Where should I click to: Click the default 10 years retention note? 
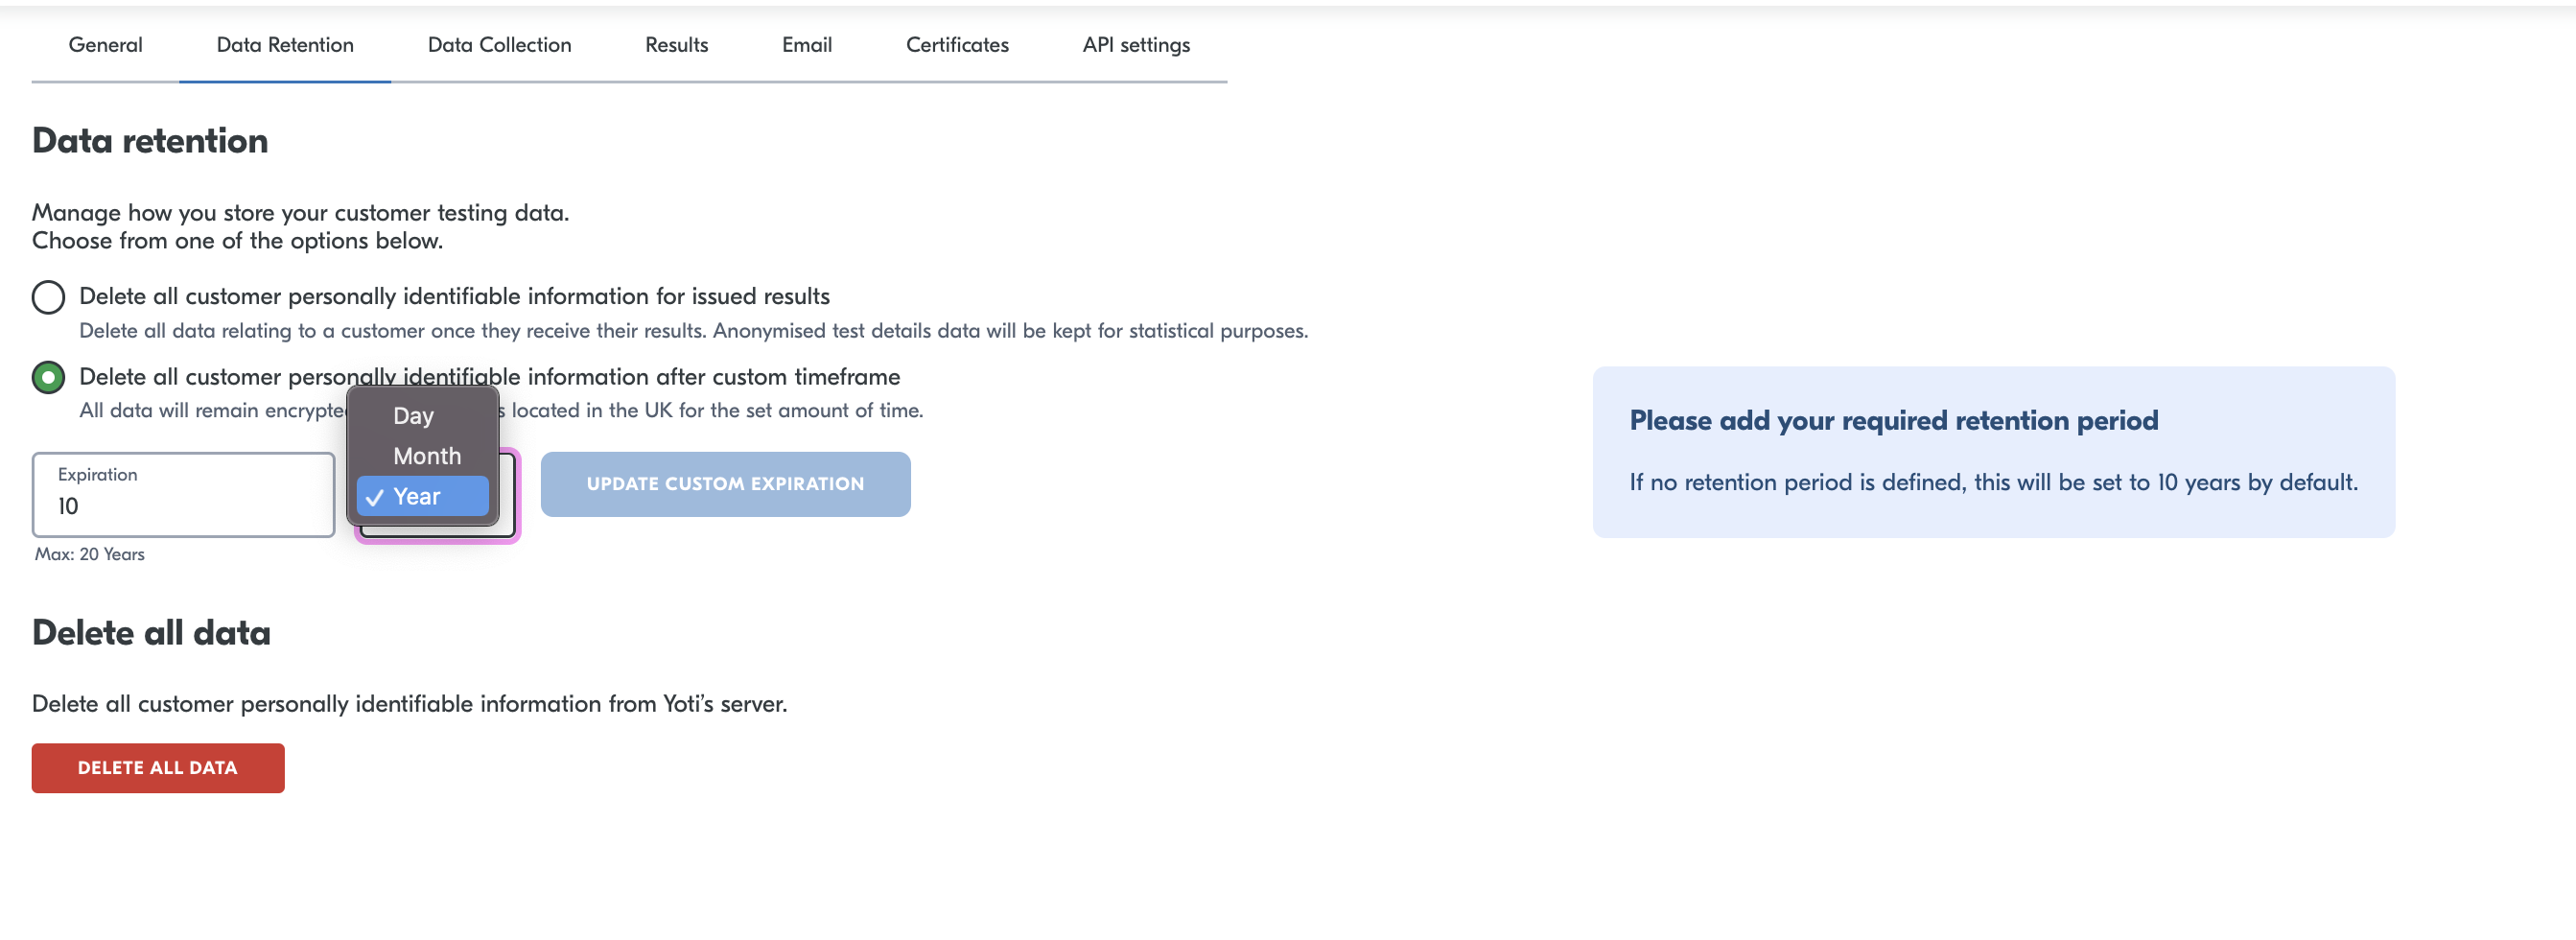coord(1993,483)
